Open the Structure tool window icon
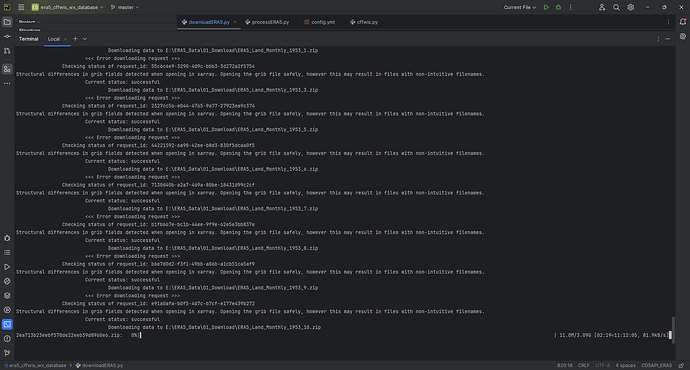The width and height of the screenshot is (690, 370). coord(7,69)
